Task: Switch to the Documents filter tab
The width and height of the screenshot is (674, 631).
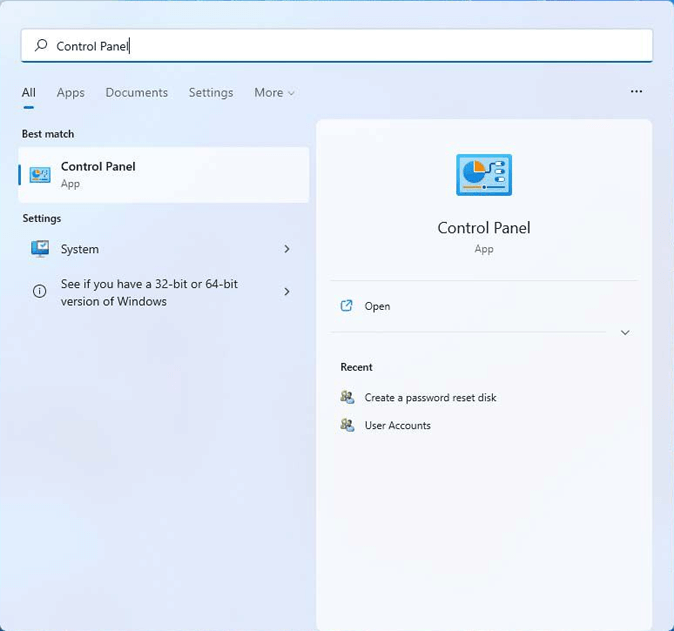Action: 136,92
